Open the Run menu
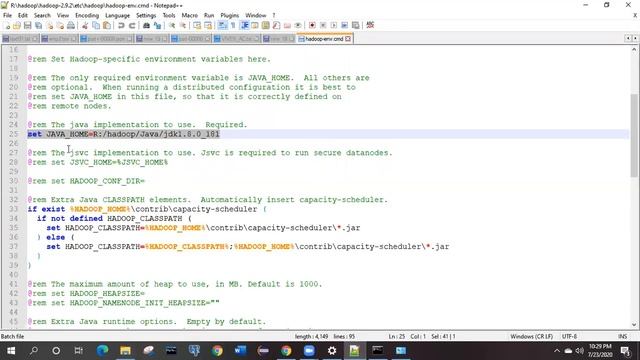This screenshot has height=360, width=640. (209, 15)
